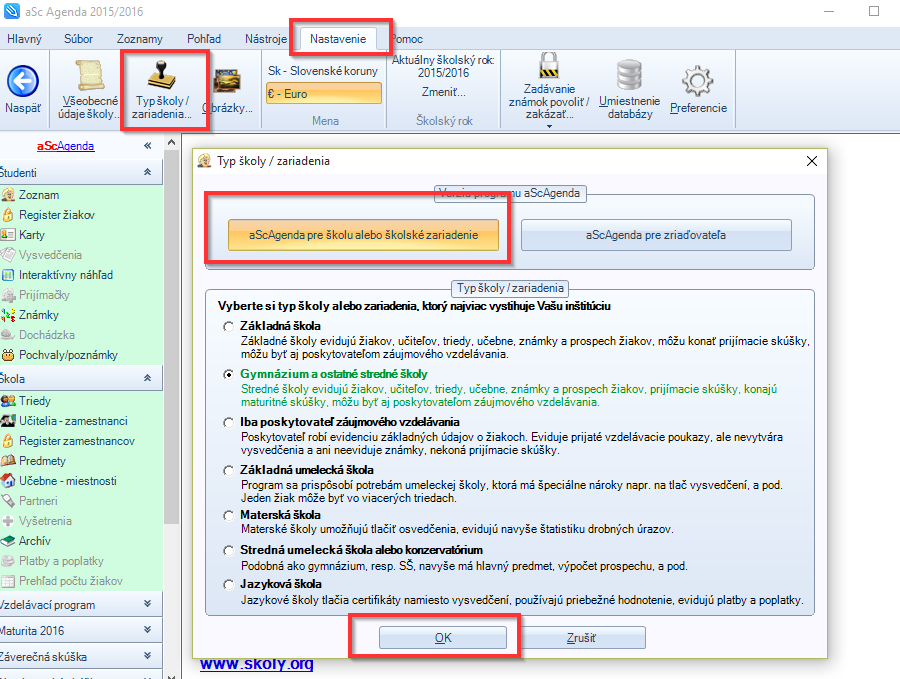
Task: Select Jazyková škola radio button
Action: click(x=228, y=584)
